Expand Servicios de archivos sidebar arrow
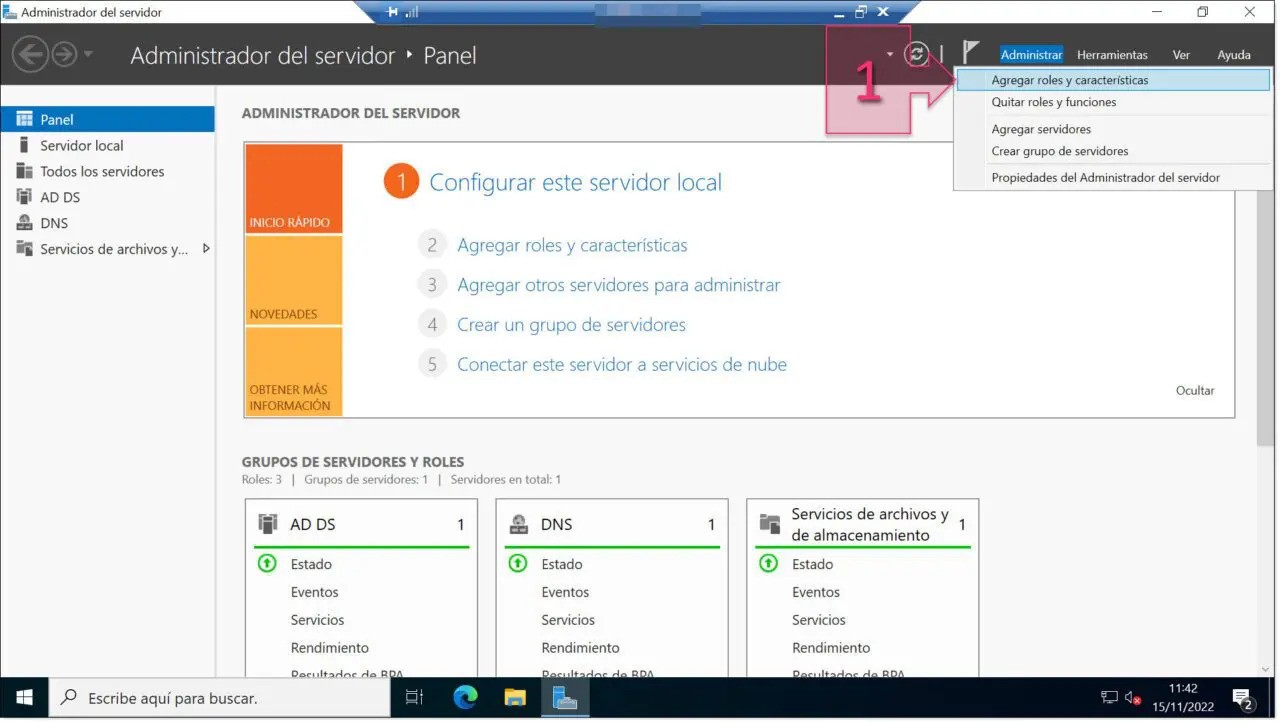The height and width of the screenshot is (723, 1280). click(206, 248)
